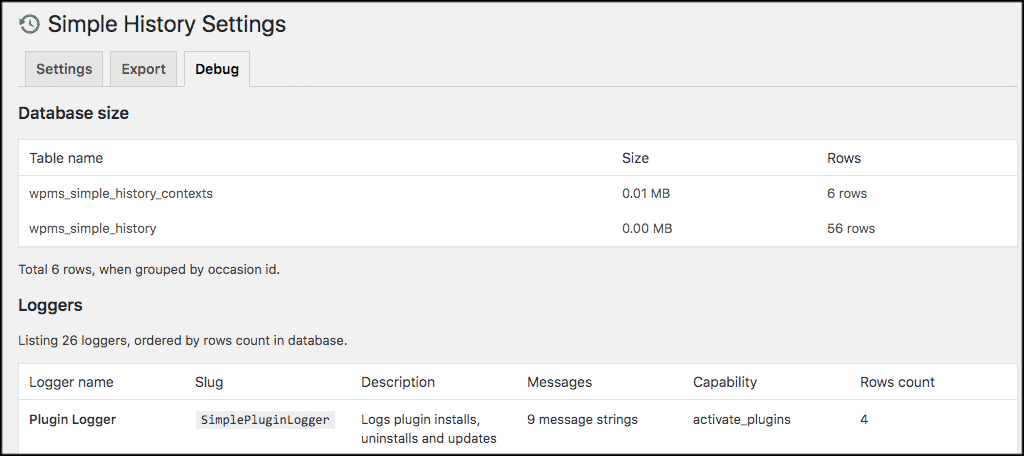
Task: Open the Export tab
Action: (x=143, y=69)
